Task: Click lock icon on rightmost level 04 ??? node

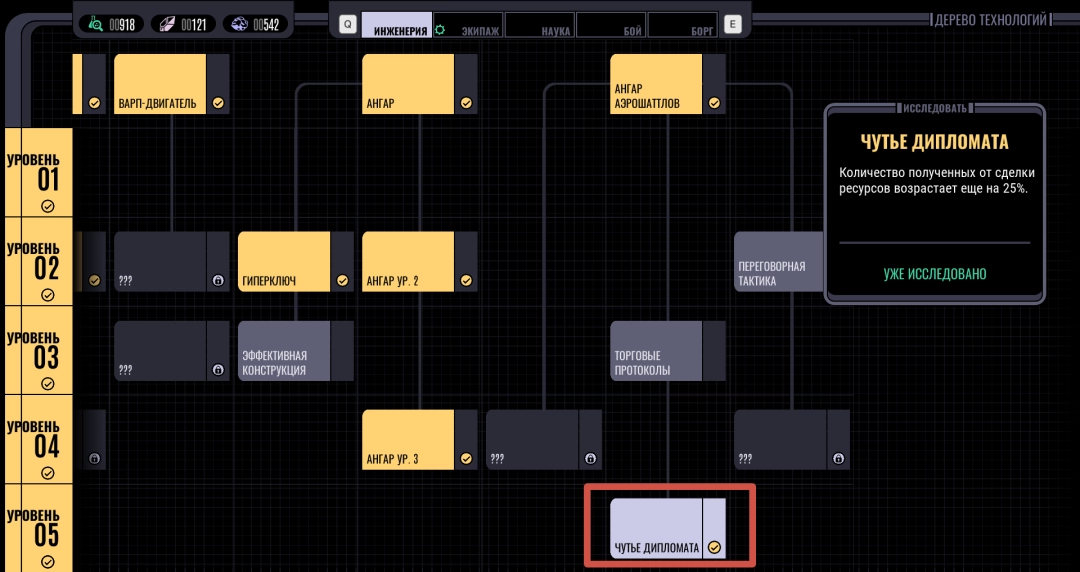Action: [x=838, y=459]
